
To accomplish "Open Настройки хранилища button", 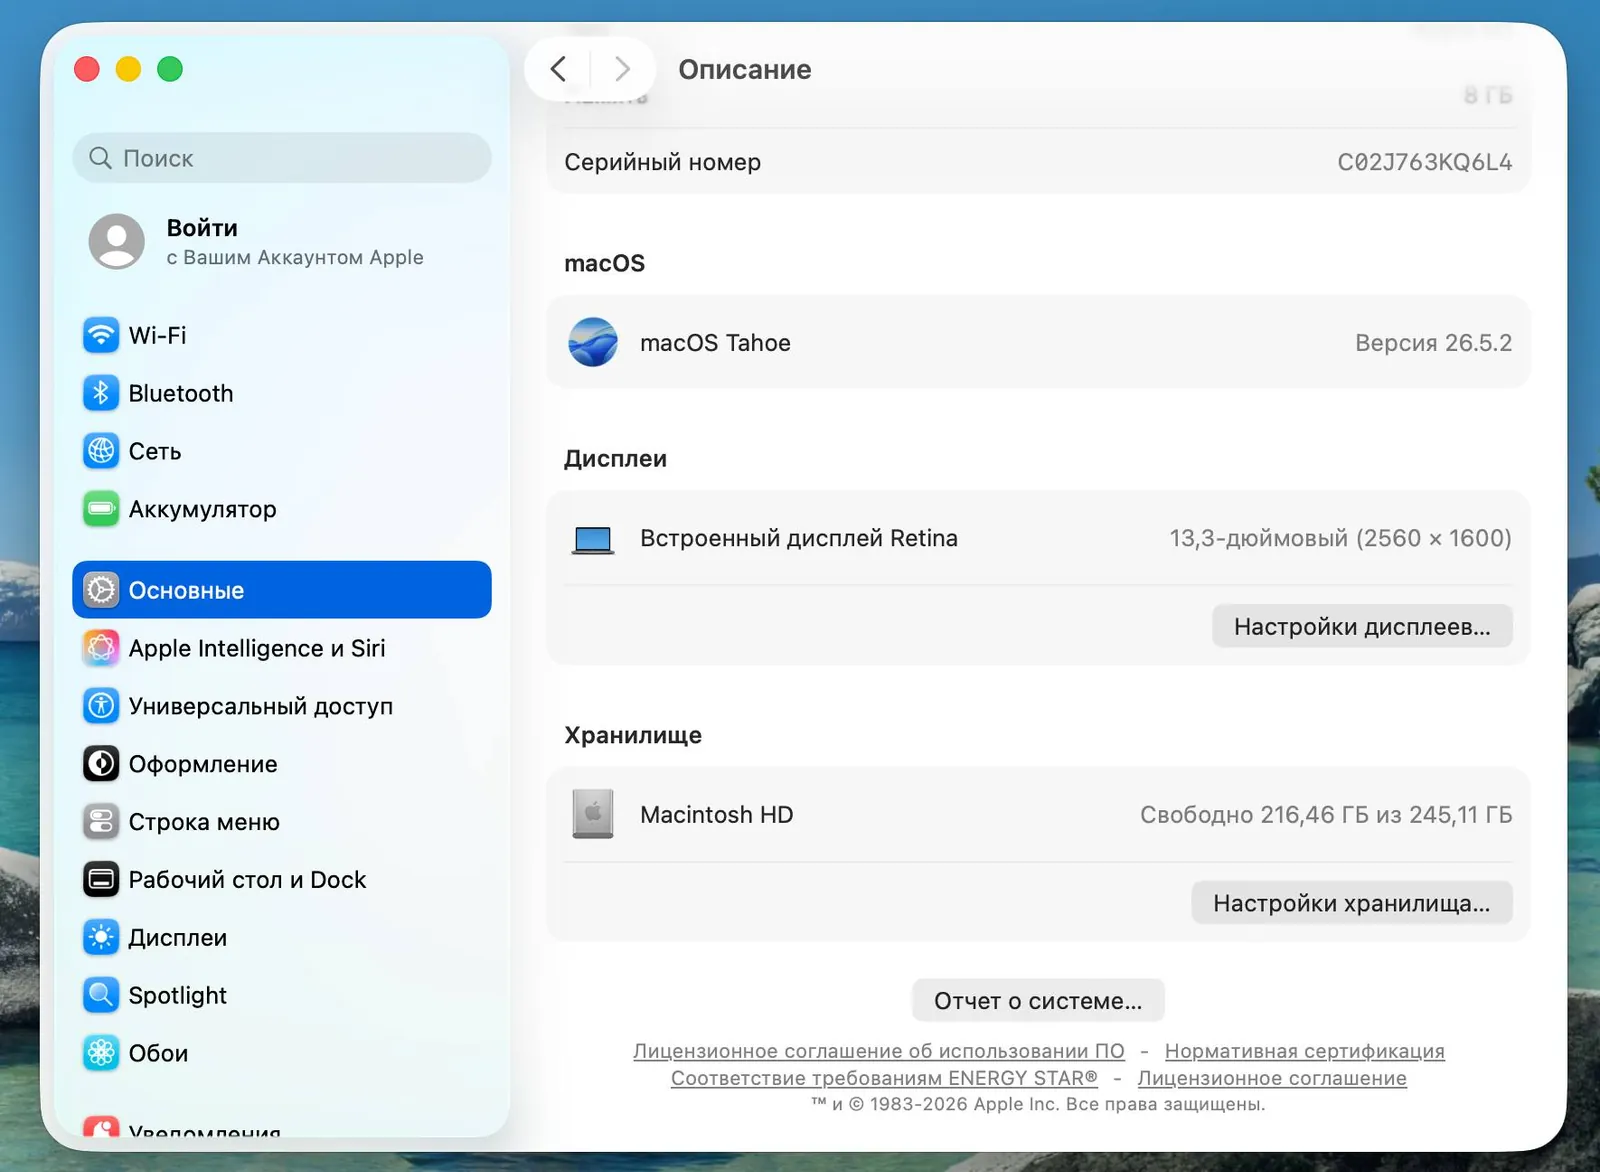I will point(1351,903).
